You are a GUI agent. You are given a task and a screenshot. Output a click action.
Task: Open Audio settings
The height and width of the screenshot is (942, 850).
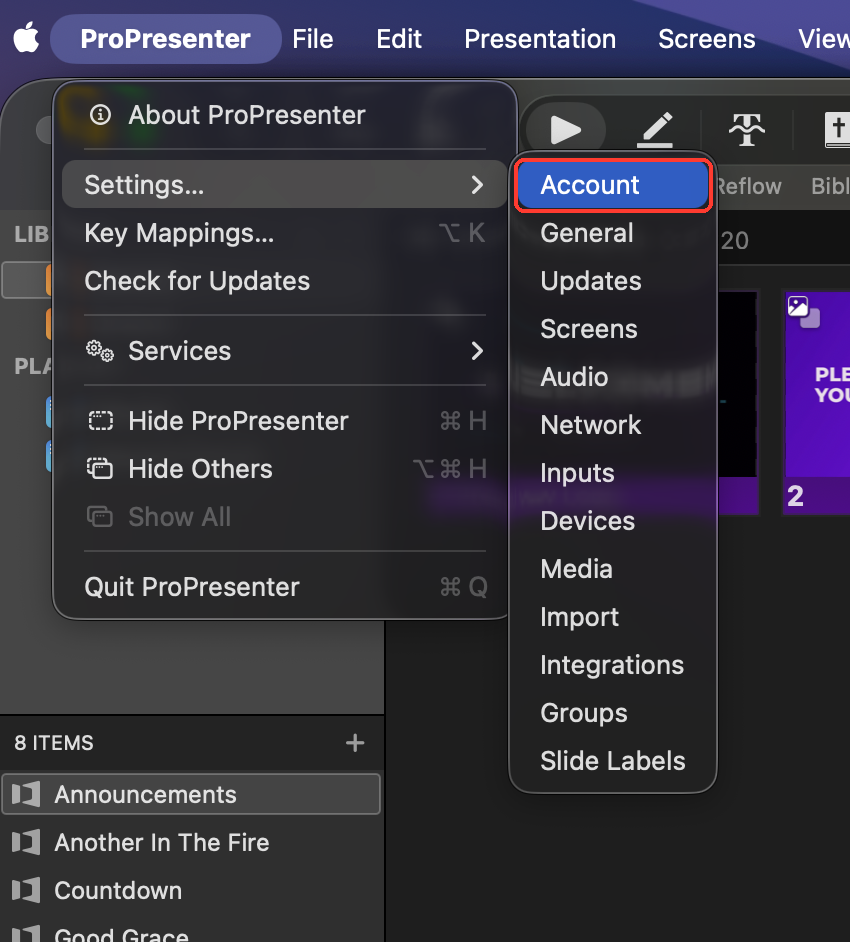613,377
